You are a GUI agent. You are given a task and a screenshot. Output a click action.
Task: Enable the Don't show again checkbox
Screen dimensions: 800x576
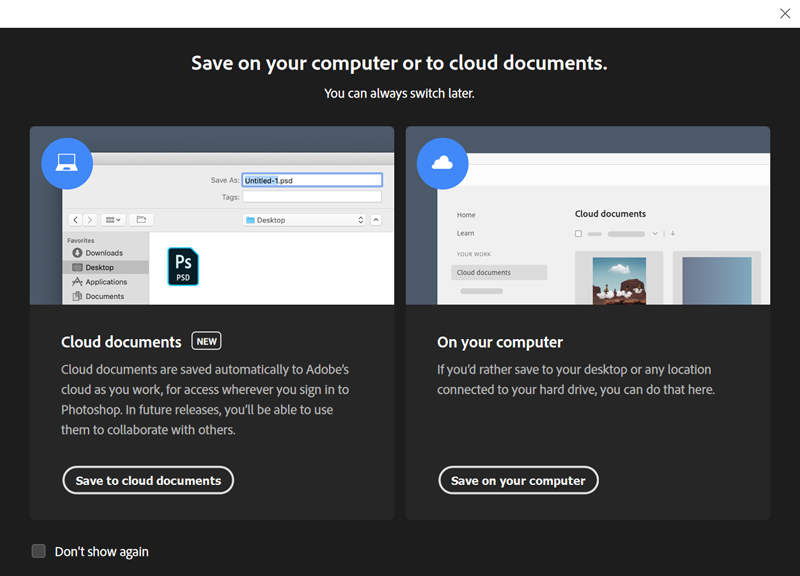pyautogui.click(x=39, y=551)
